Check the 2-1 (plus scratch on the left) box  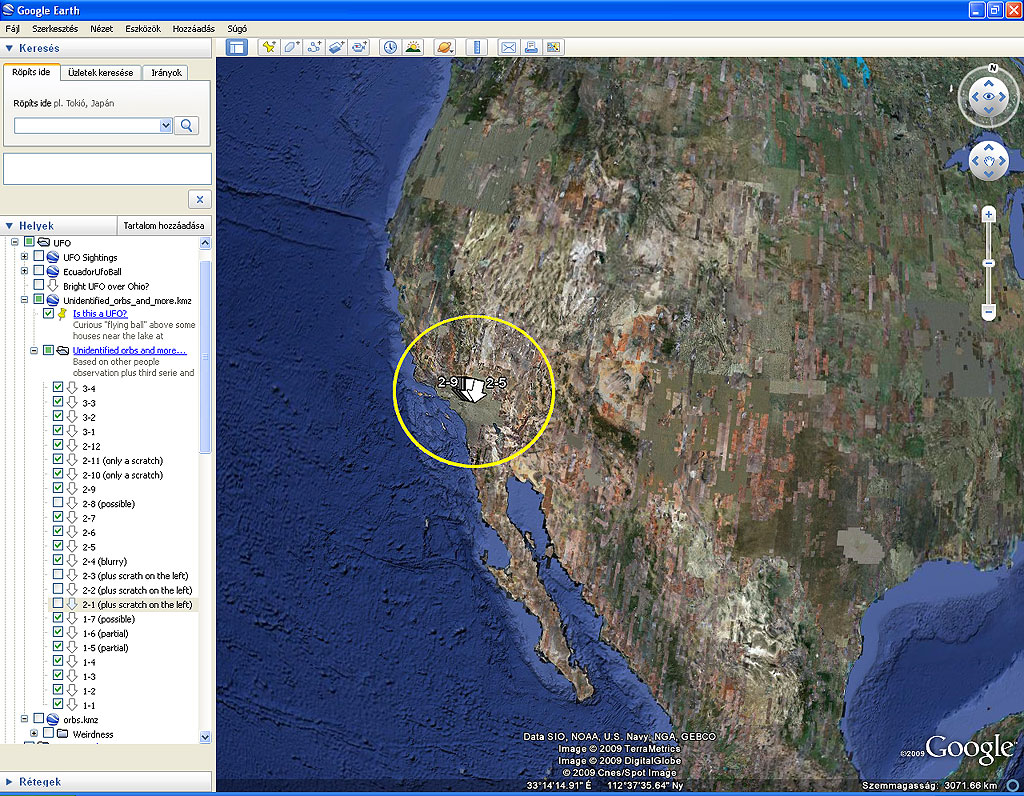pyautogui.click(x=58, y=603)
